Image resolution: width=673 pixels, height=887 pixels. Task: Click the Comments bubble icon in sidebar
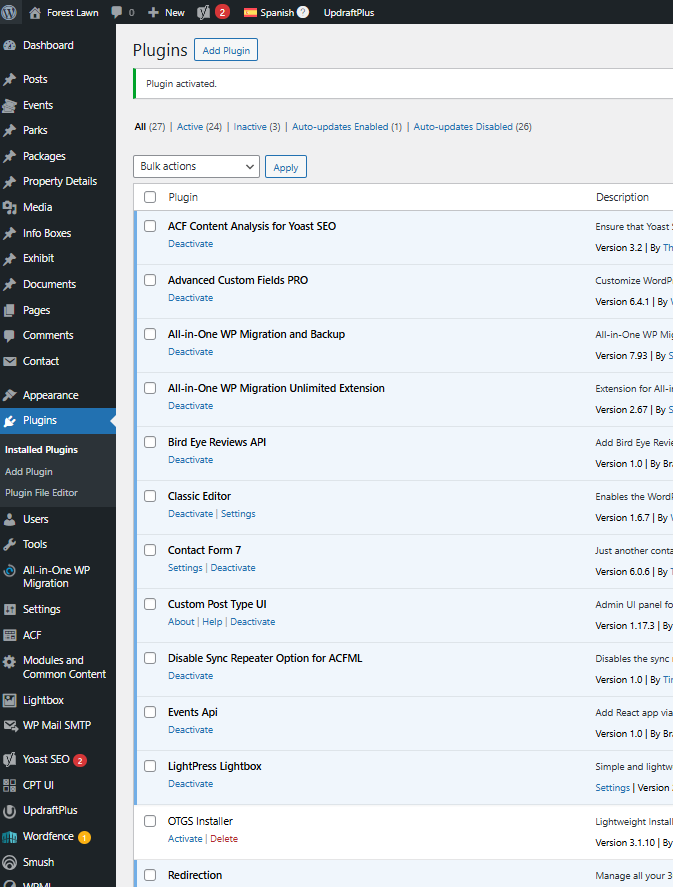point(10,335)
